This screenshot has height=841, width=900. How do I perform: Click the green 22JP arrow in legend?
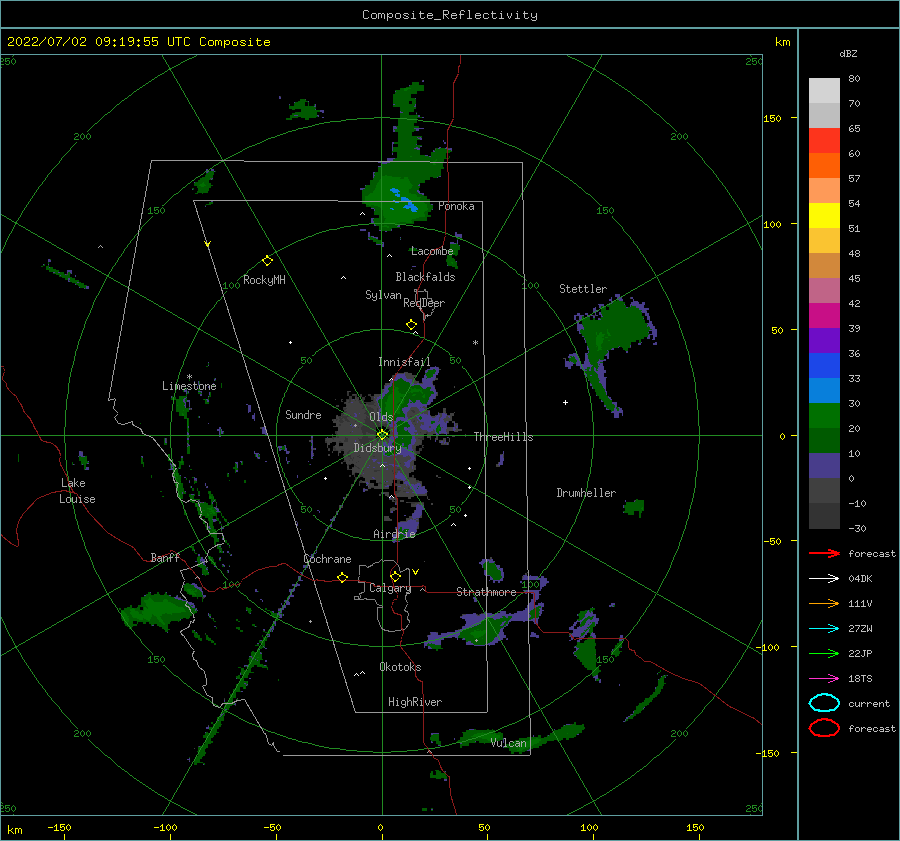click(x=824, y=653)
